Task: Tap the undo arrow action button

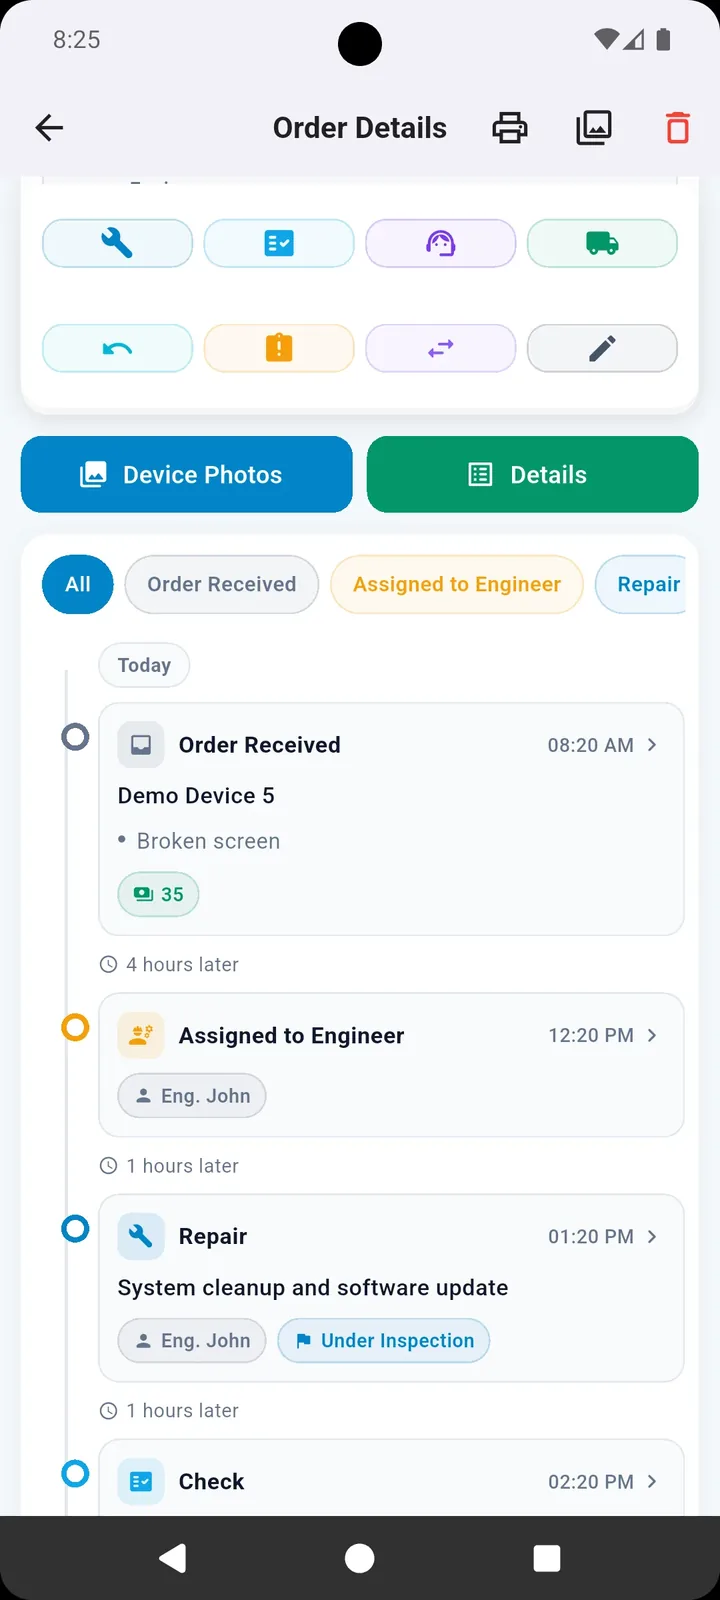Action: pos(117,348)
